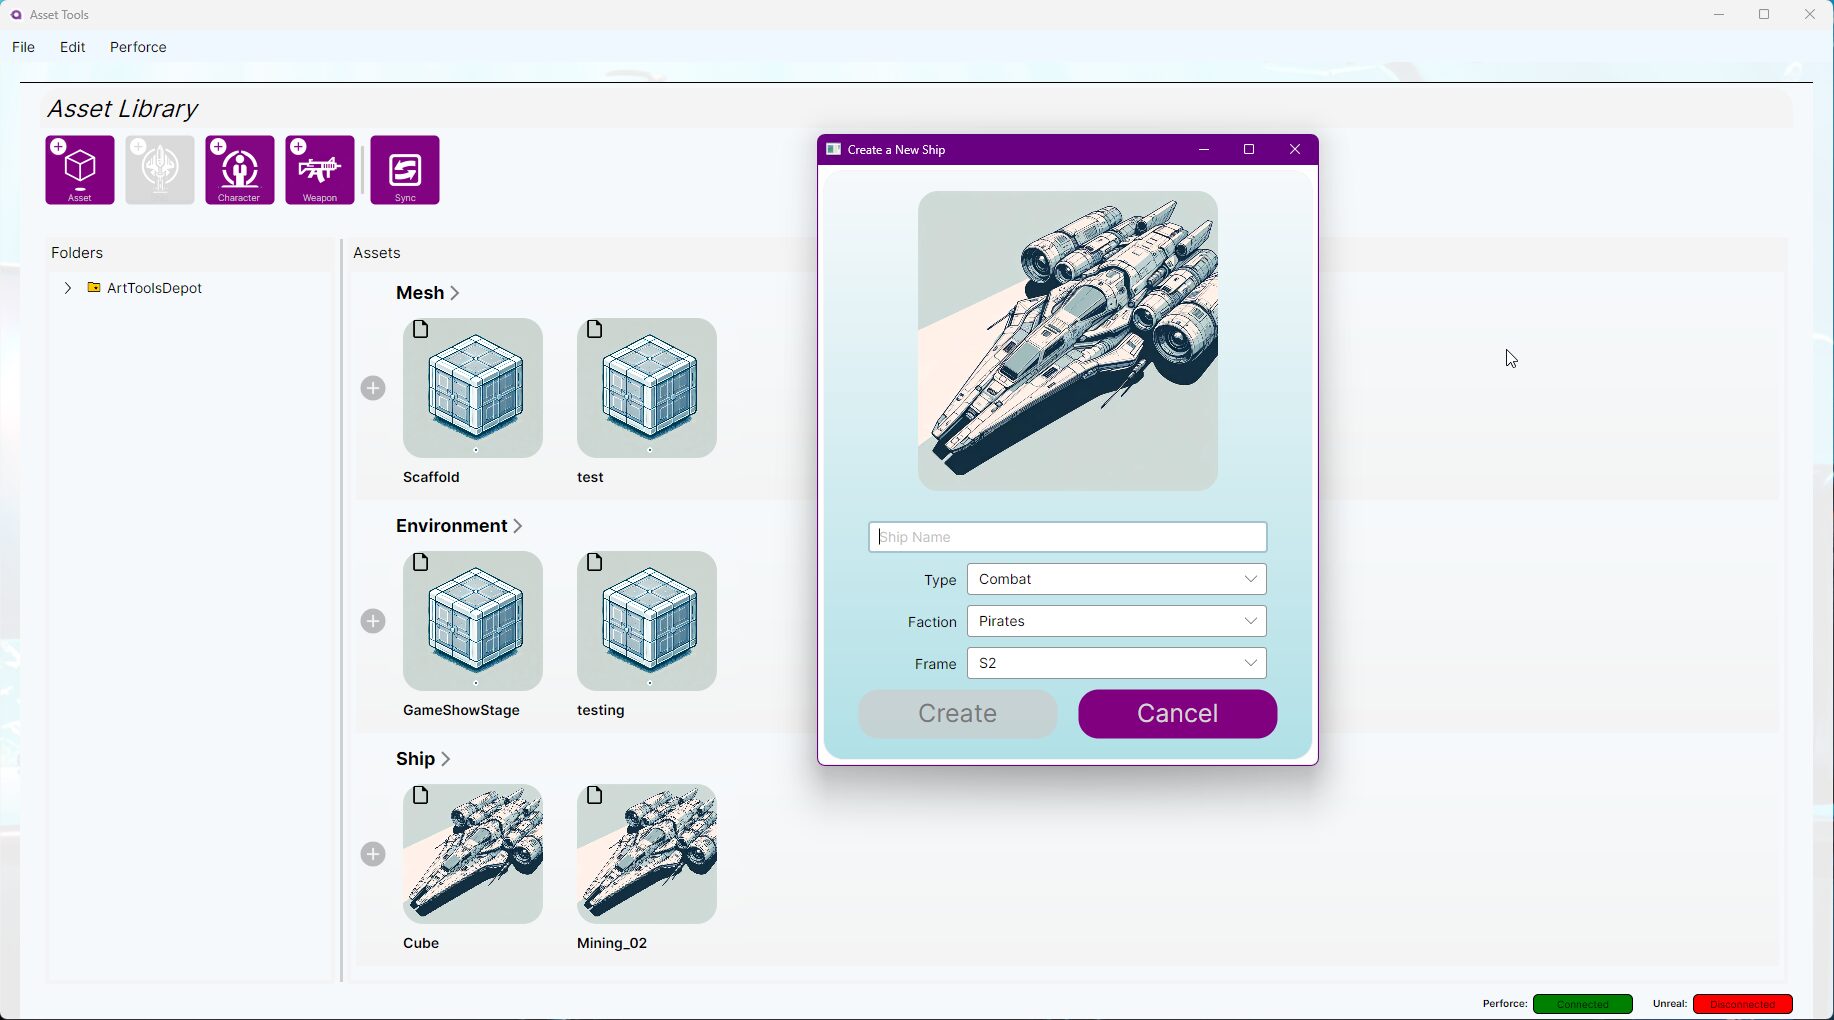Open the Faction dropdown showing Pirates
Image resolution: width=1834 pixels, height=1020 pixels.
click(1116, 621)
